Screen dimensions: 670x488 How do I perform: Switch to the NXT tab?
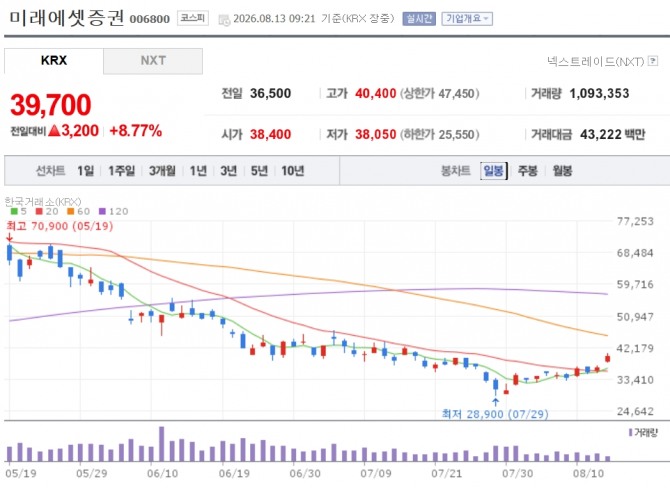point(153,61)
